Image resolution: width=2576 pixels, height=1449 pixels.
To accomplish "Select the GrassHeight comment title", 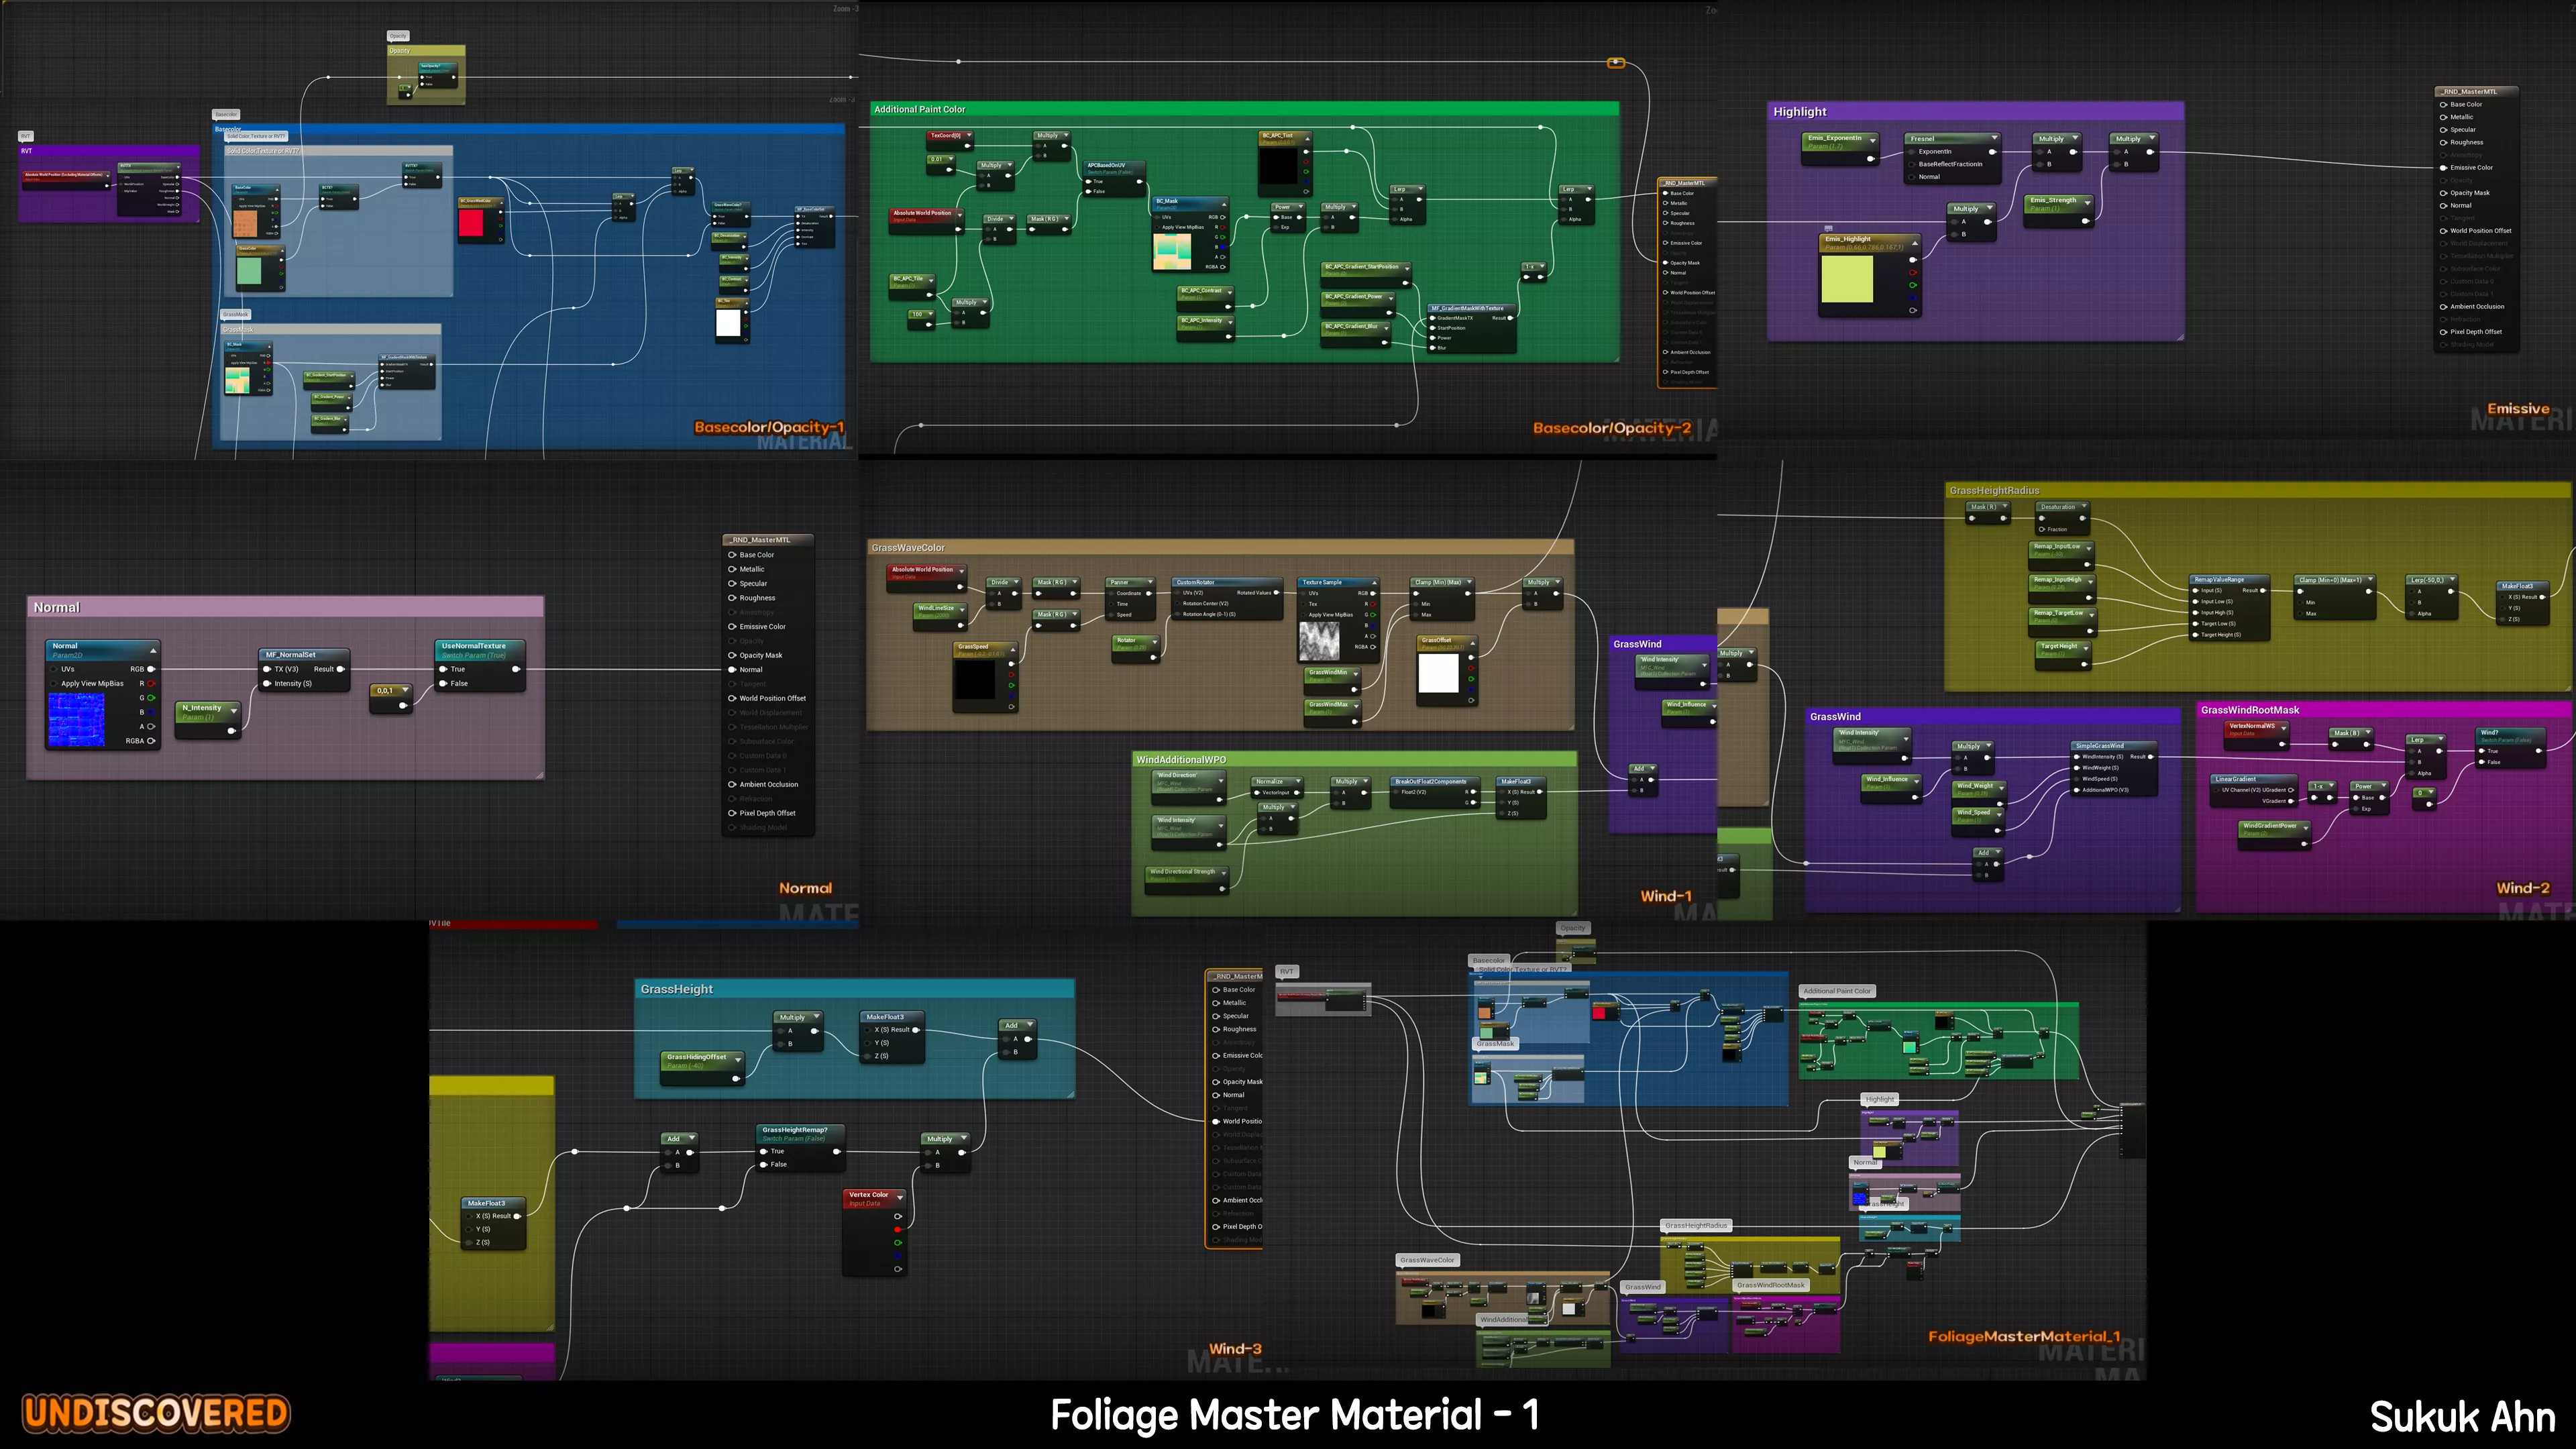I will click(677, 989).
